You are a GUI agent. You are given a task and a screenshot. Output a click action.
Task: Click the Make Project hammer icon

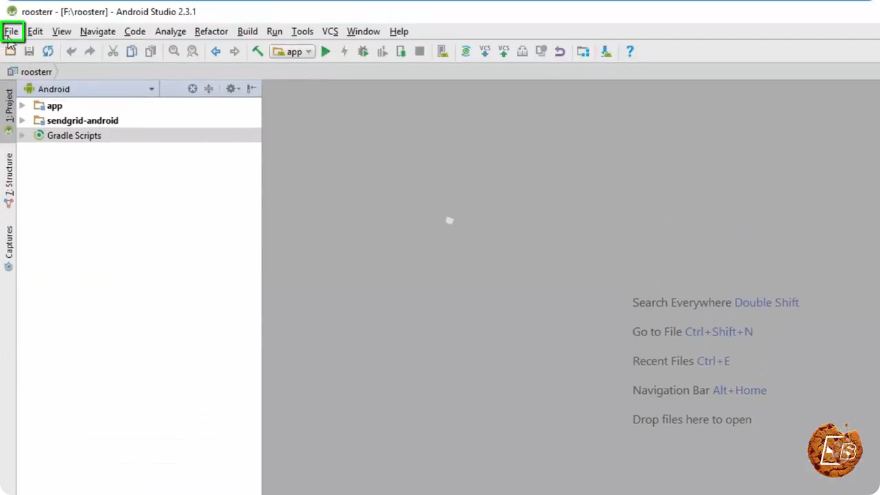(258, 52)
